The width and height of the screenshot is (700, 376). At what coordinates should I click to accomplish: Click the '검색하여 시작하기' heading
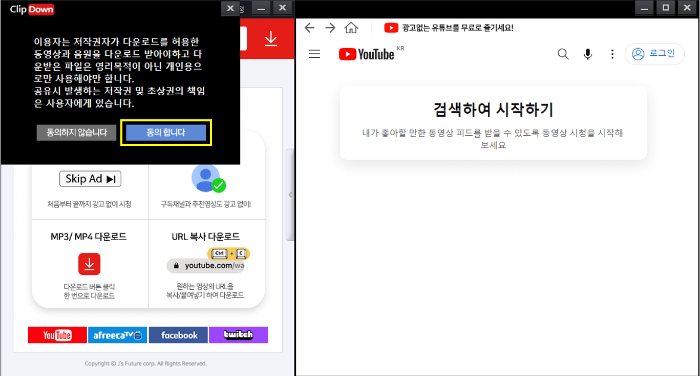[493, 110]
